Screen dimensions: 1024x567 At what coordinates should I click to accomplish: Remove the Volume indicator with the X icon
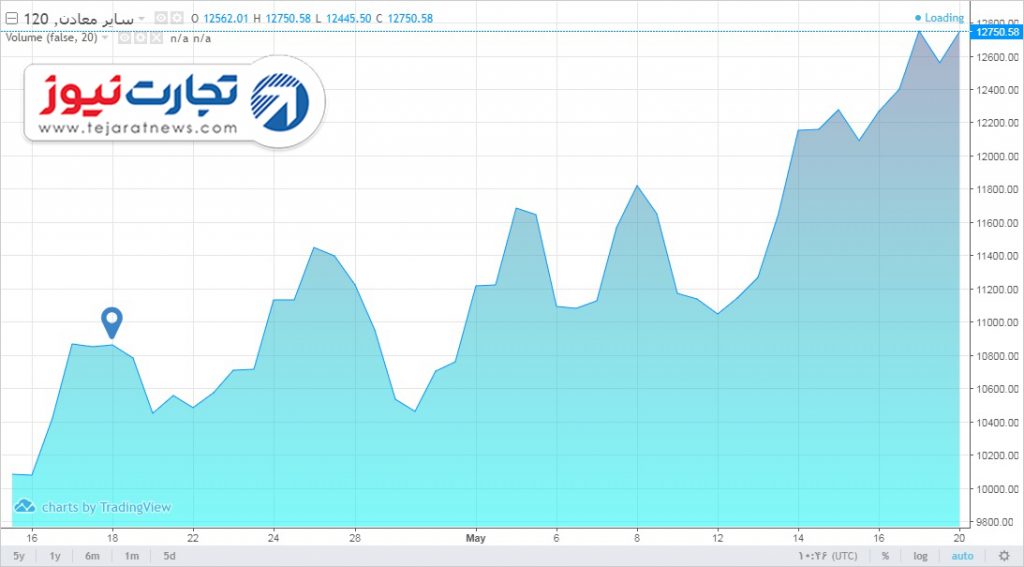click(155, 38)
